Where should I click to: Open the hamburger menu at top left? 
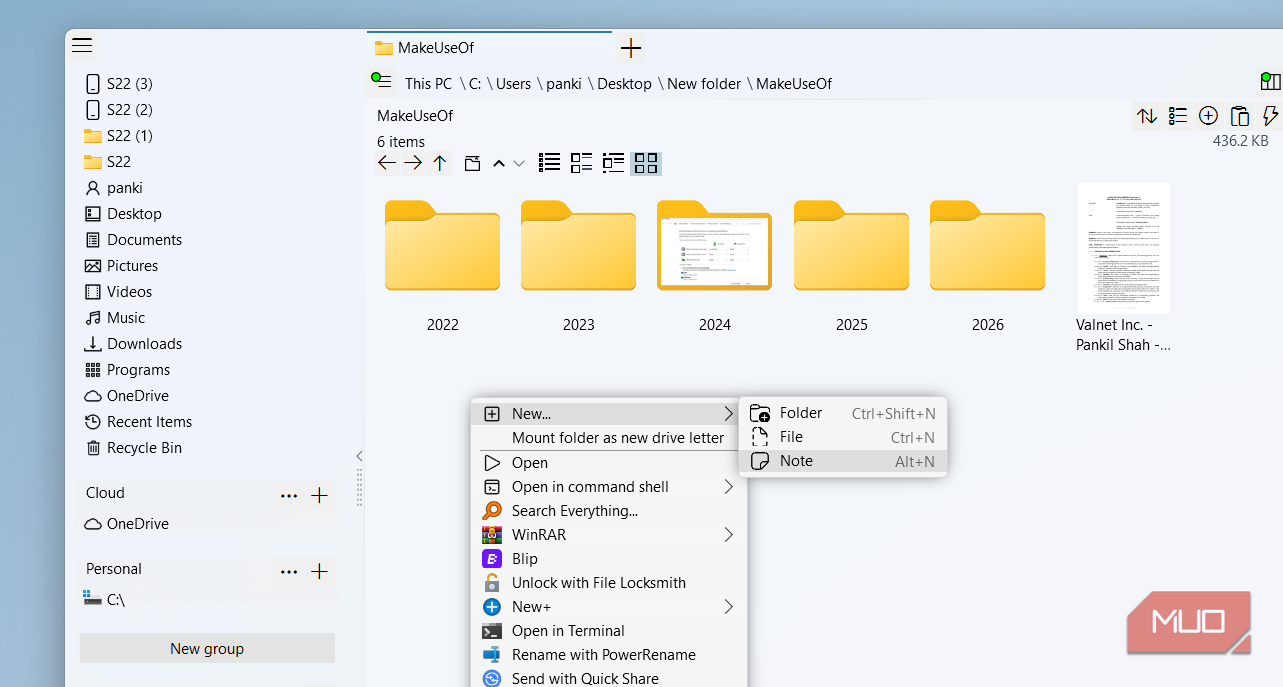pyautogui.click(x=82, y=45)
